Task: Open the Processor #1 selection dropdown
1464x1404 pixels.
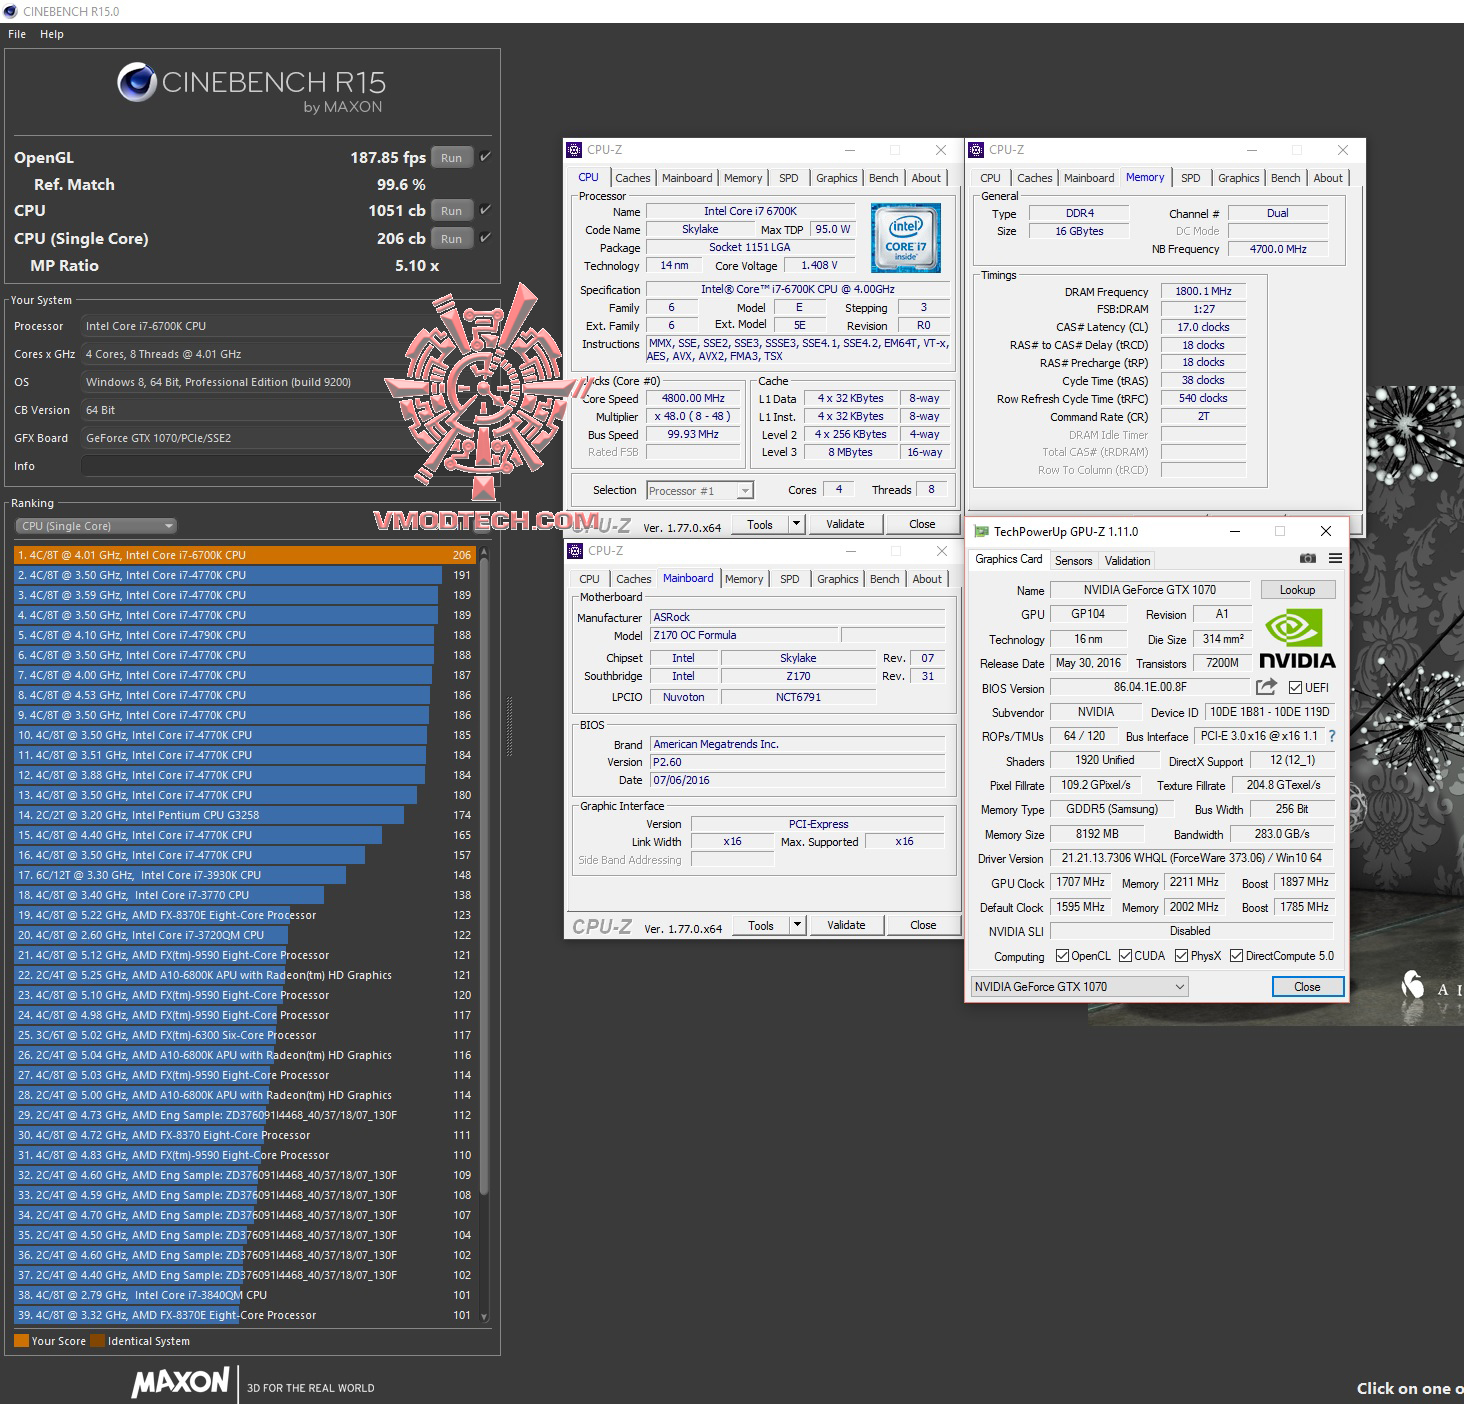Action: pyautogui.click(x=699, y=490)
